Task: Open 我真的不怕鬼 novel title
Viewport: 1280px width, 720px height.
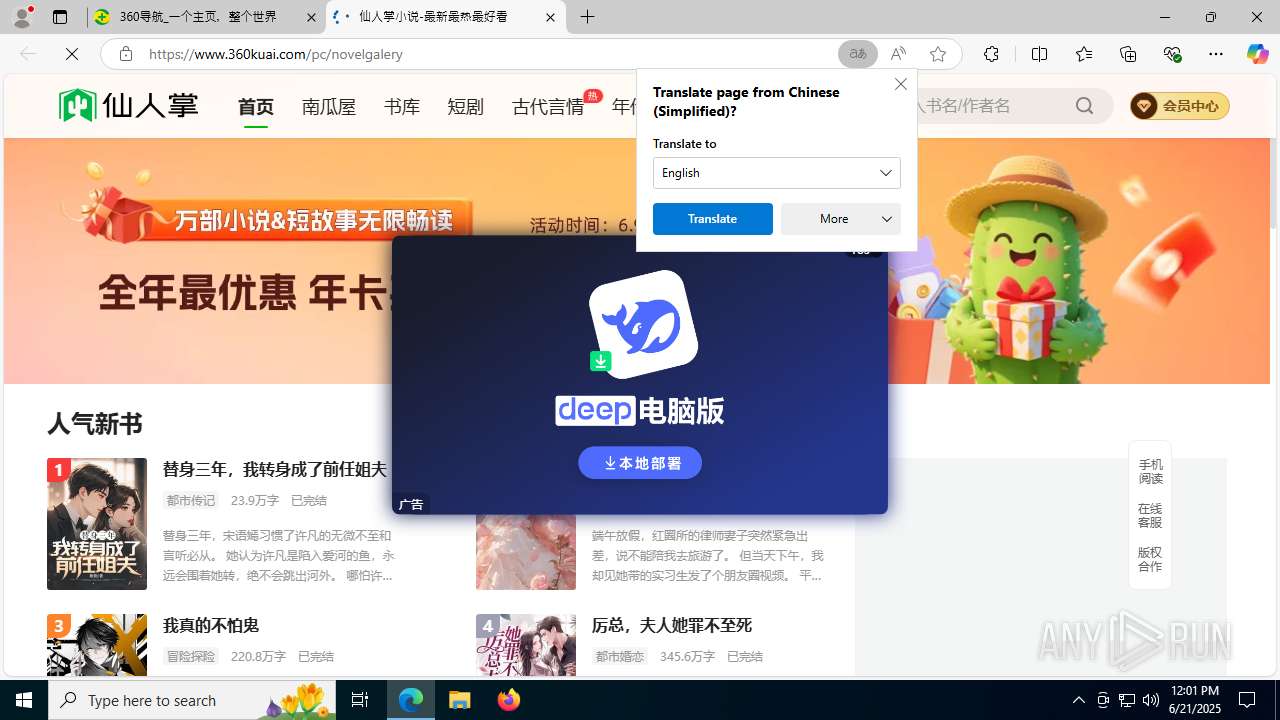Action: 211,625
